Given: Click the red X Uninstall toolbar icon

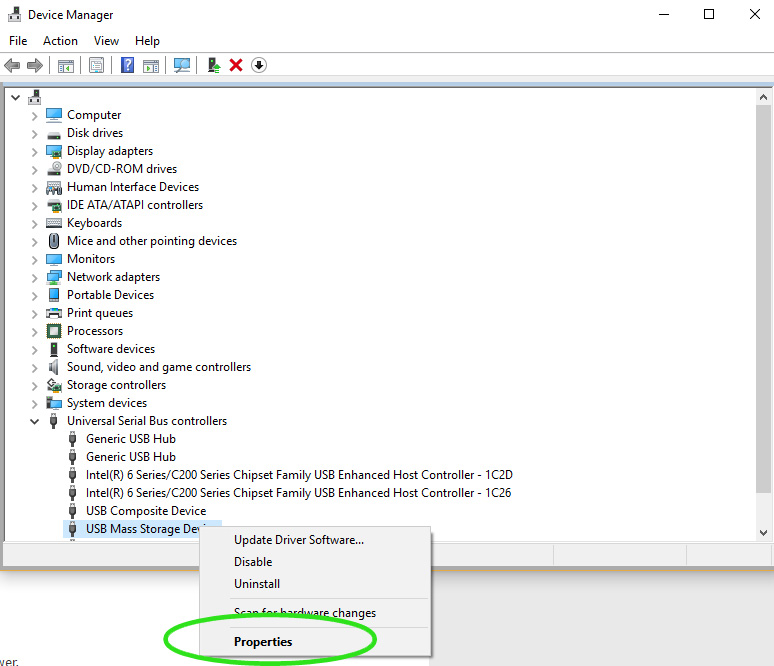Looking at the screenshot, I should (x=236, y=65).
